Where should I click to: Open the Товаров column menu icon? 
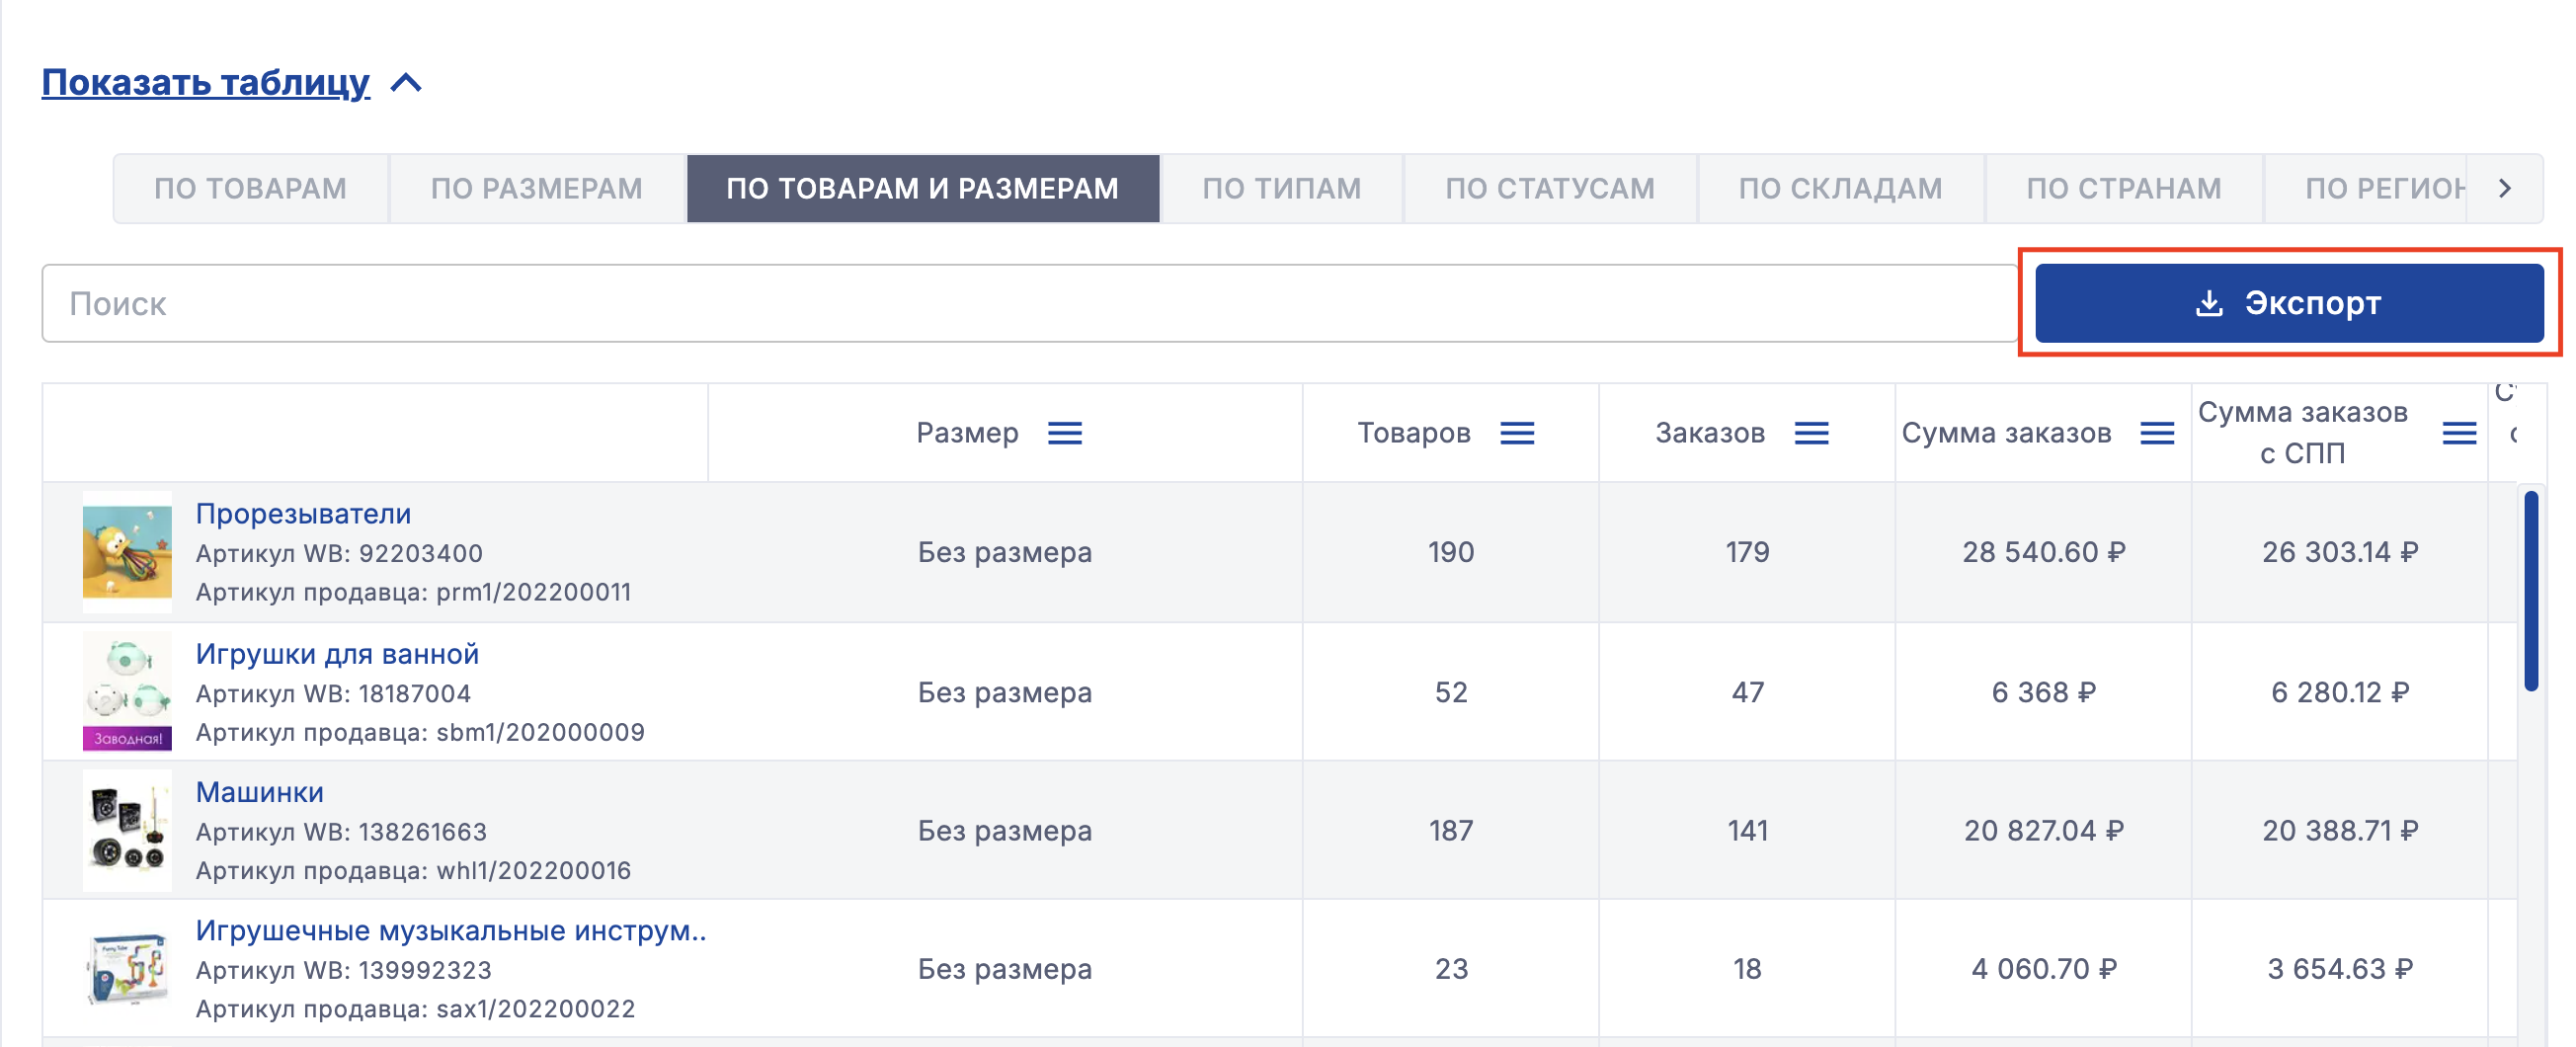(x=1517, y=433)
